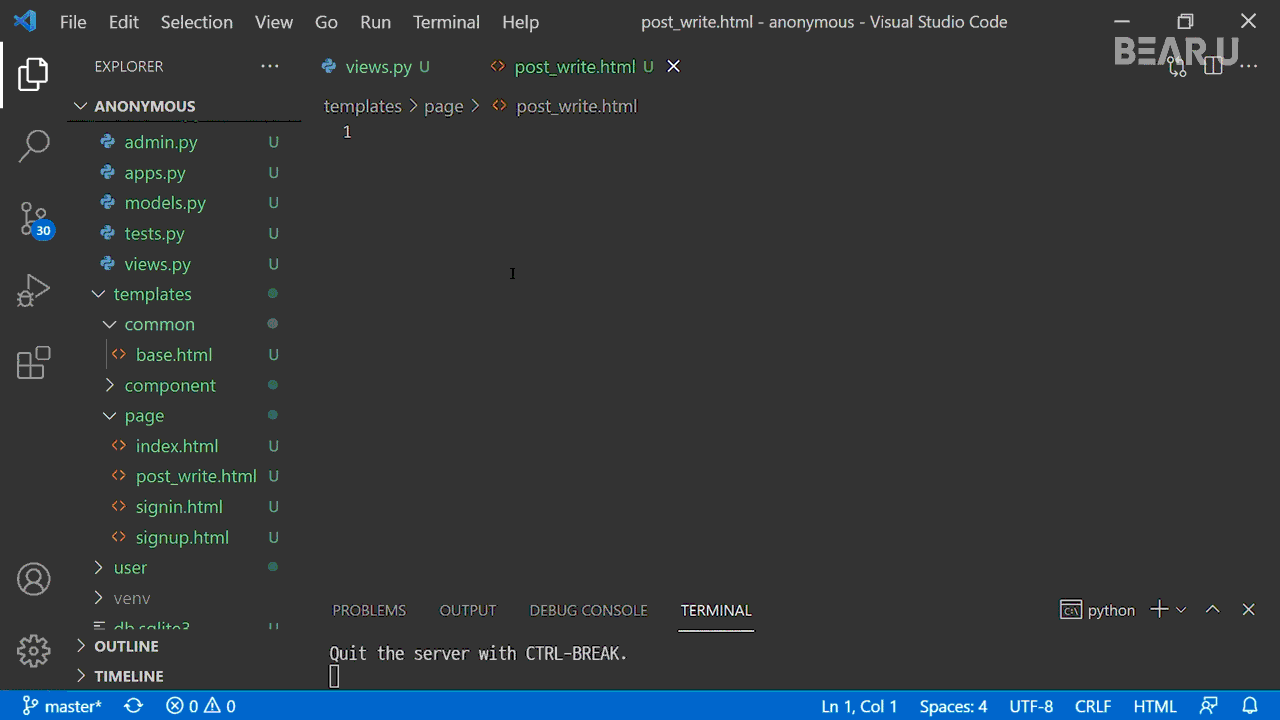Click the python terminal label
This screenshot has height=720, width=1280.
(x=1098, y=610)
